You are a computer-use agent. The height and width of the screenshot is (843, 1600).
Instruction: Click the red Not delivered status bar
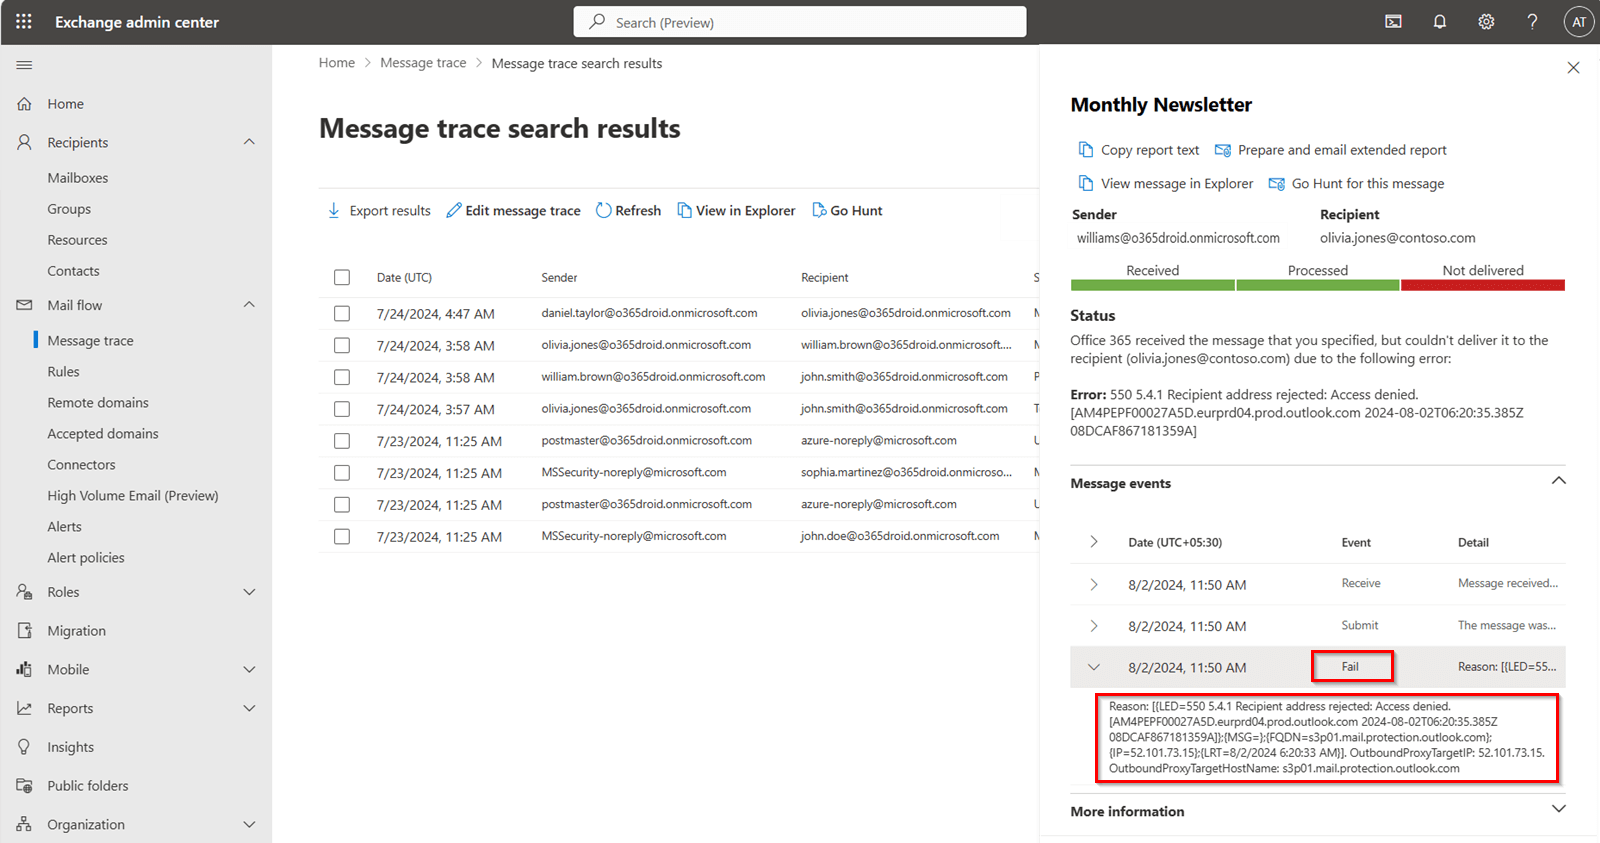tap(1482, 285)
